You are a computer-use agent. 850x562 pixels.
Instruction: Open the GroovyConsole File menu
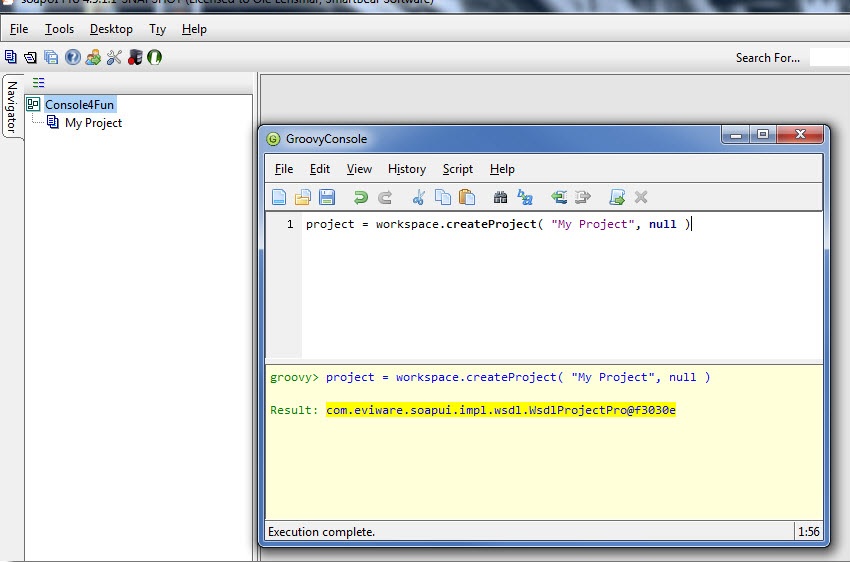pyautogui.click(x=284, y=169)
